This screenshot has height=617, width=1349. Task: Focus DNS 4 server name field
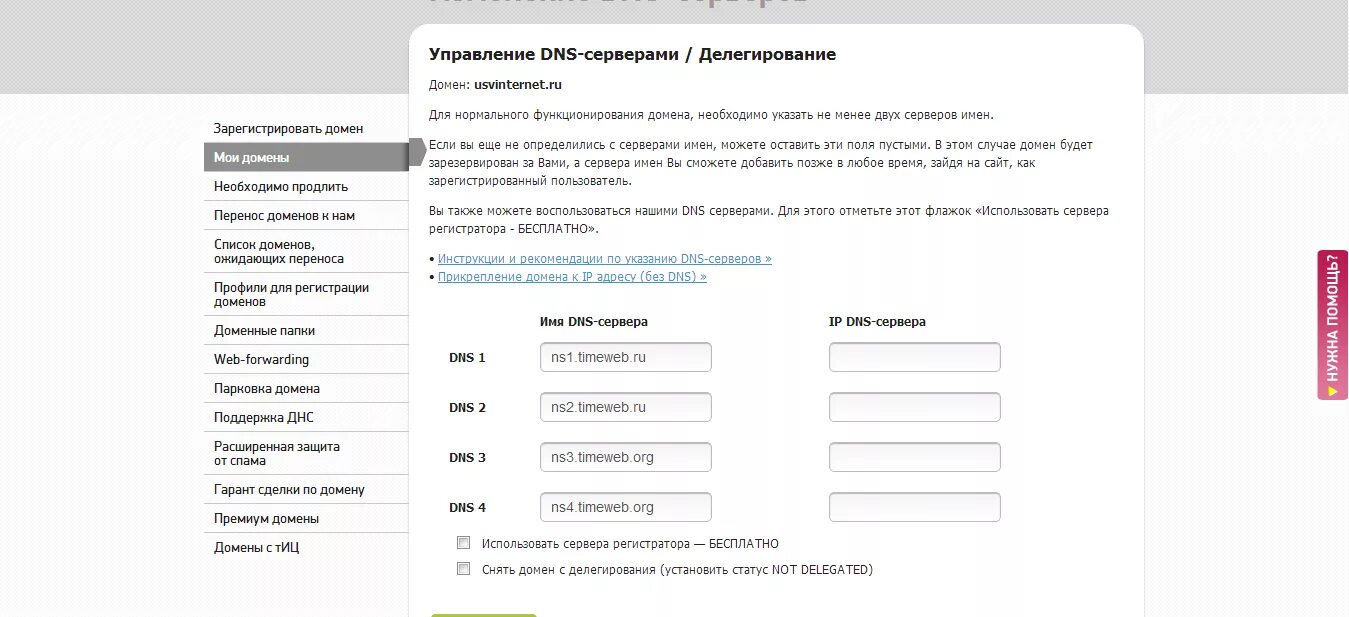(626, 507)
